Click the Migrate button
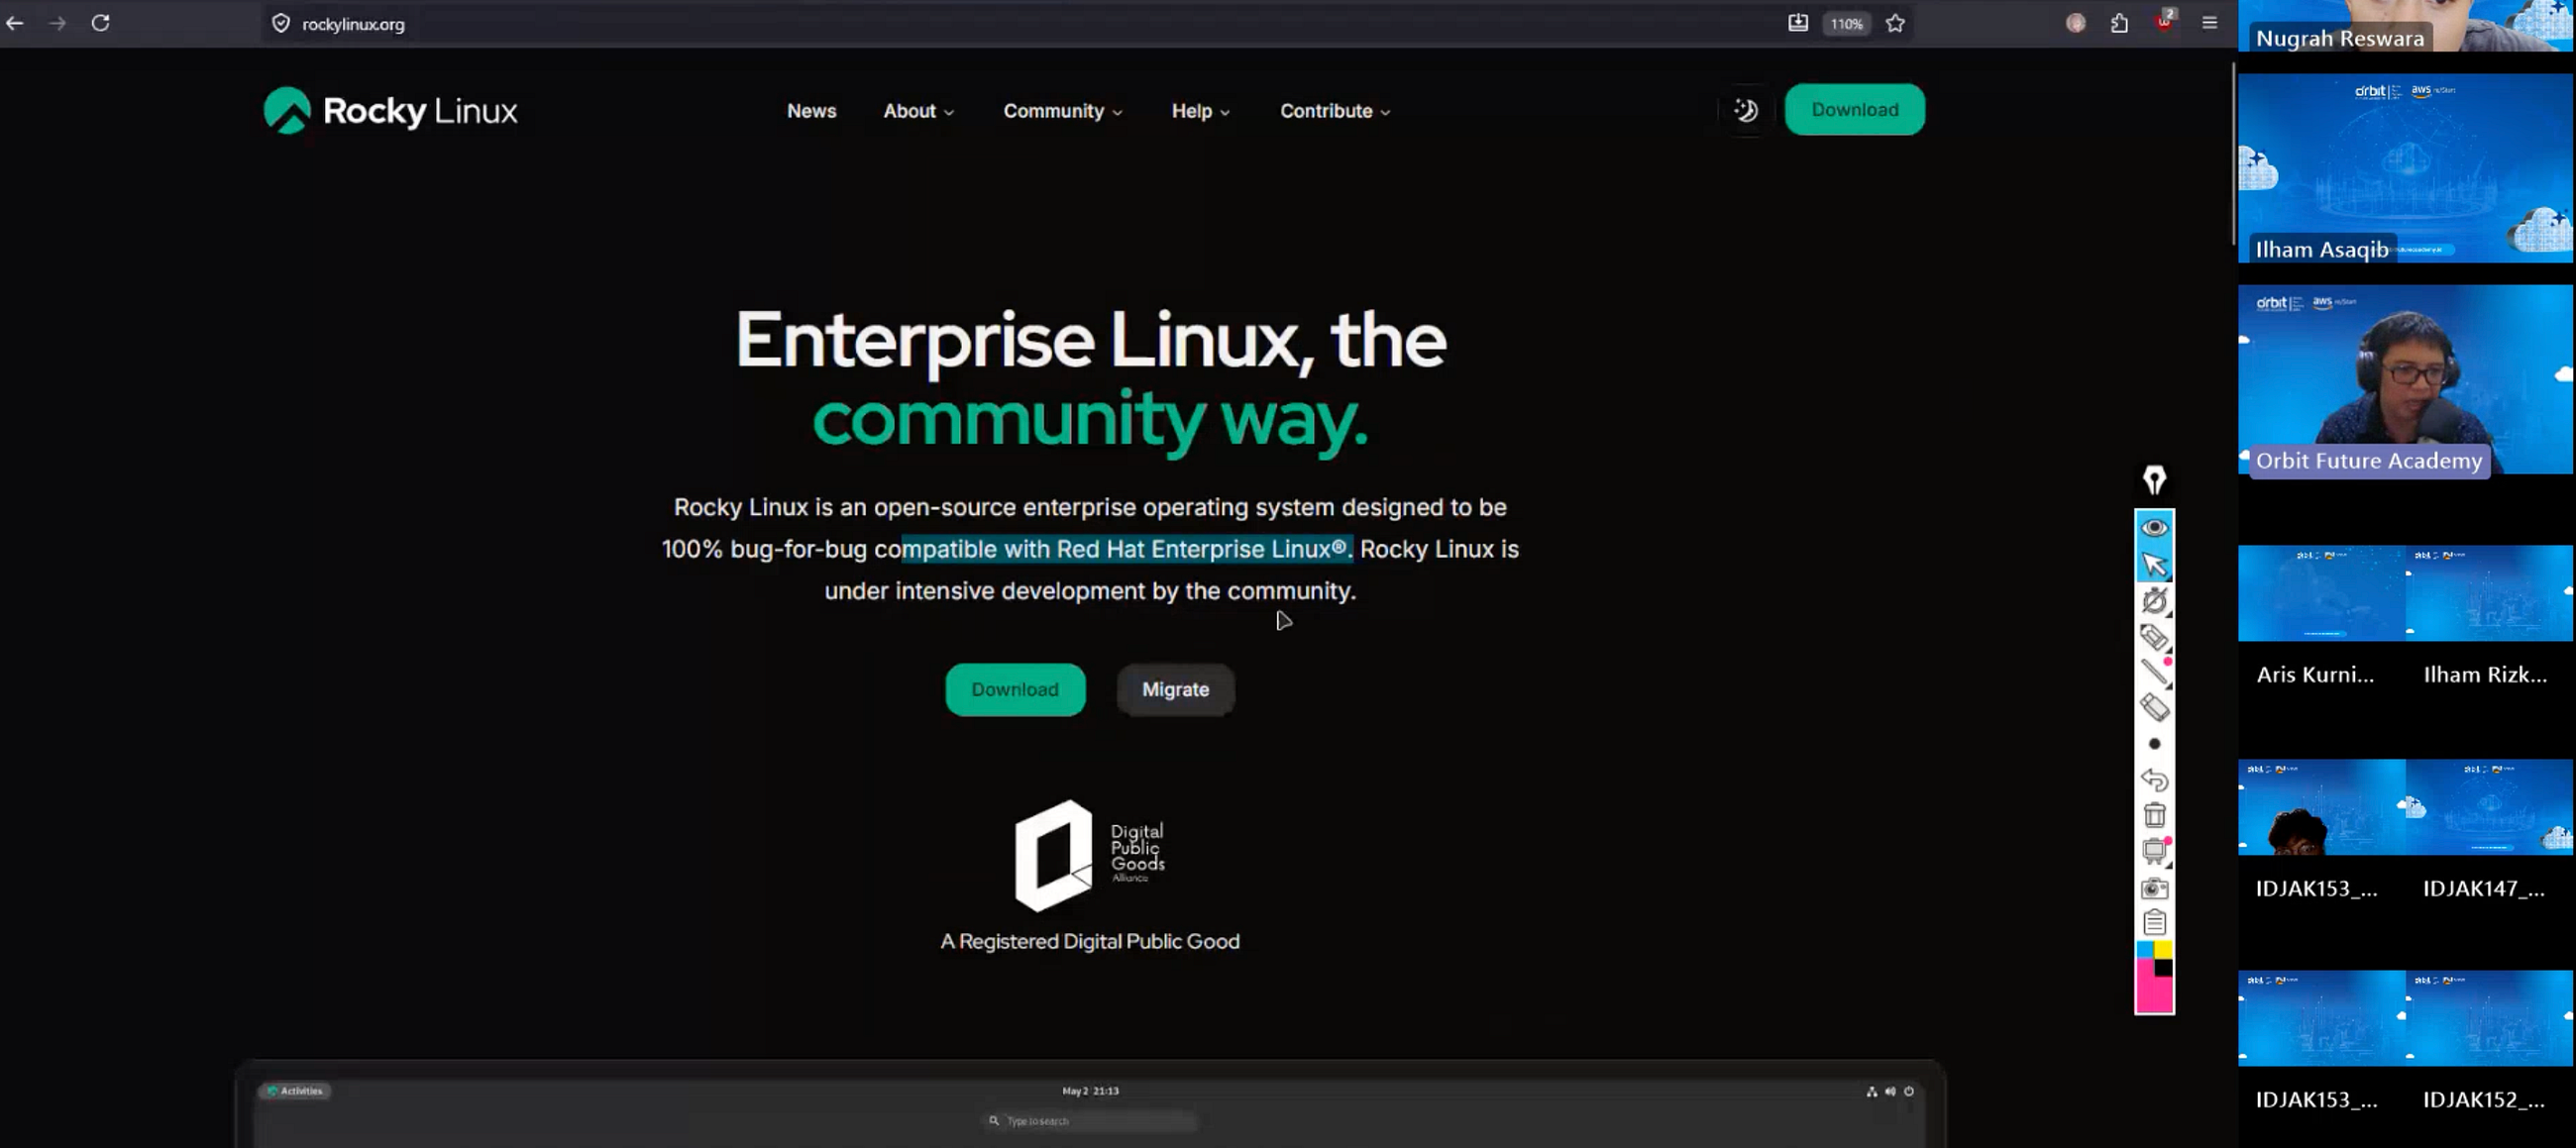The image size is (2576, 1148). (1175, 689)
